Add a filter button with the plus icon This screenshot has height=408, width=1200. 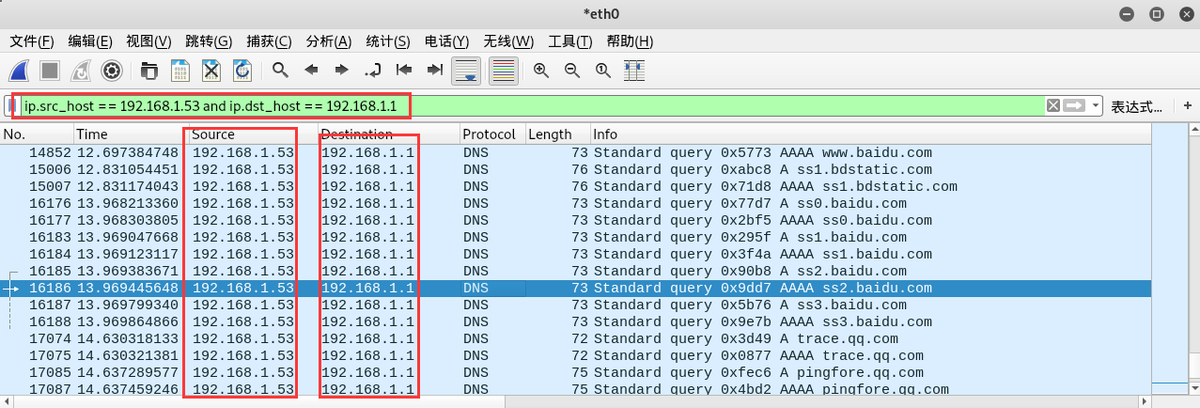click(x=1188, y=106)
